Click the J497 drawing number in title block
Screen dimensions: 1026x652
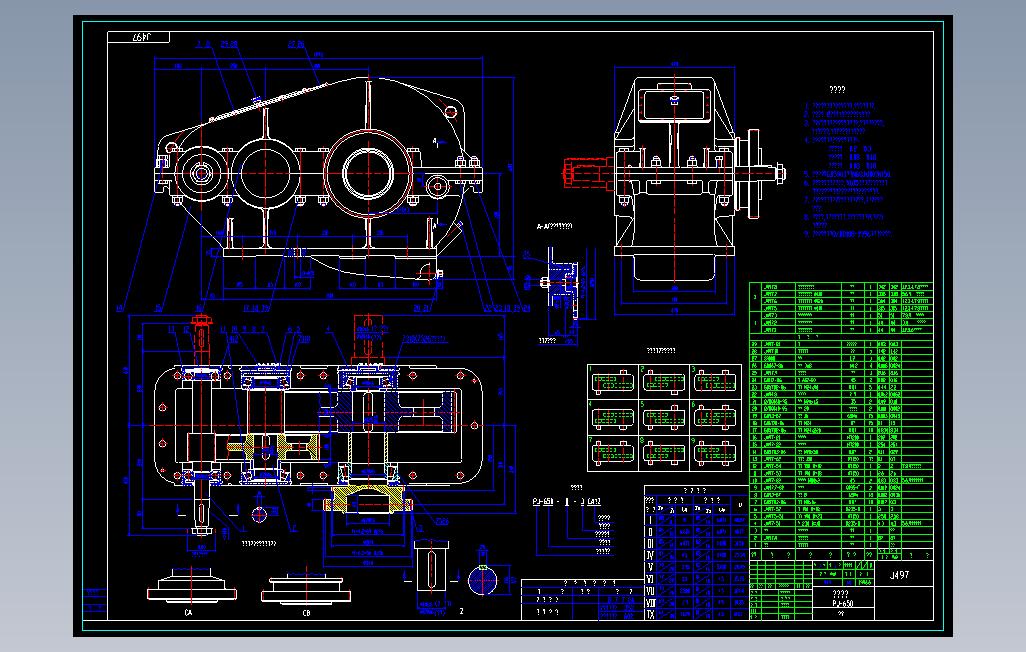900,575
